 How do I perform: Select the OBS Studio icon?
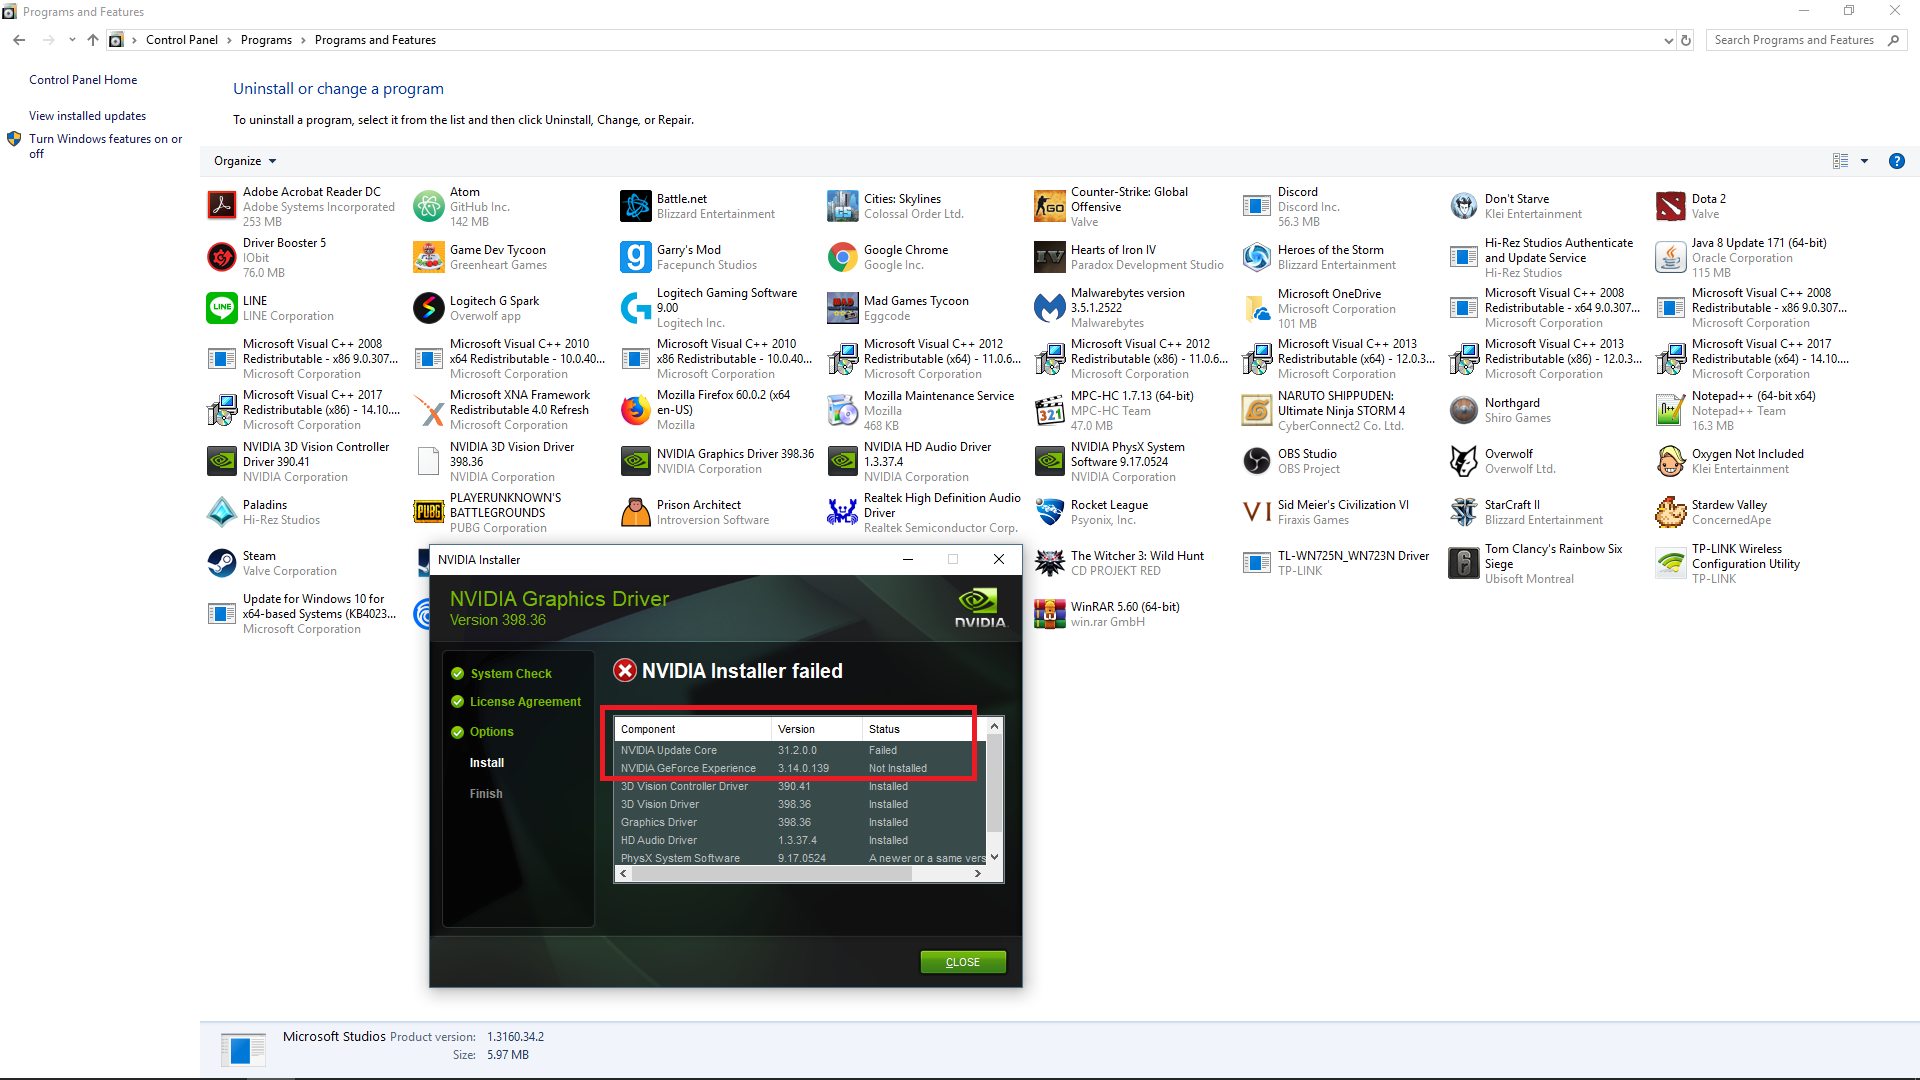pyautogui.click(x=1256, y=461)
